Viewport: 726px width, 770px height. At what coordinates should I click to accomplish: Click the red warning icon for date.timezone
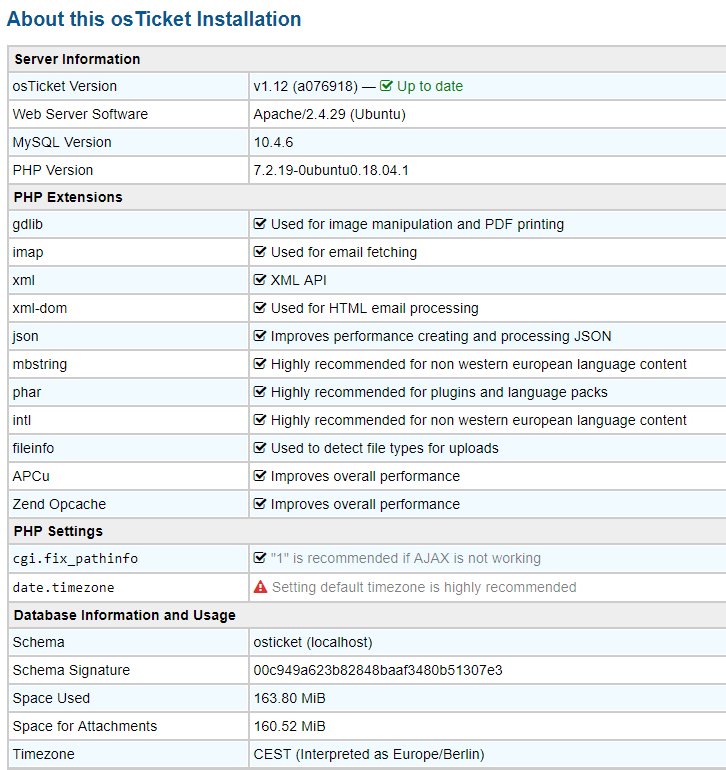point(260,587)
